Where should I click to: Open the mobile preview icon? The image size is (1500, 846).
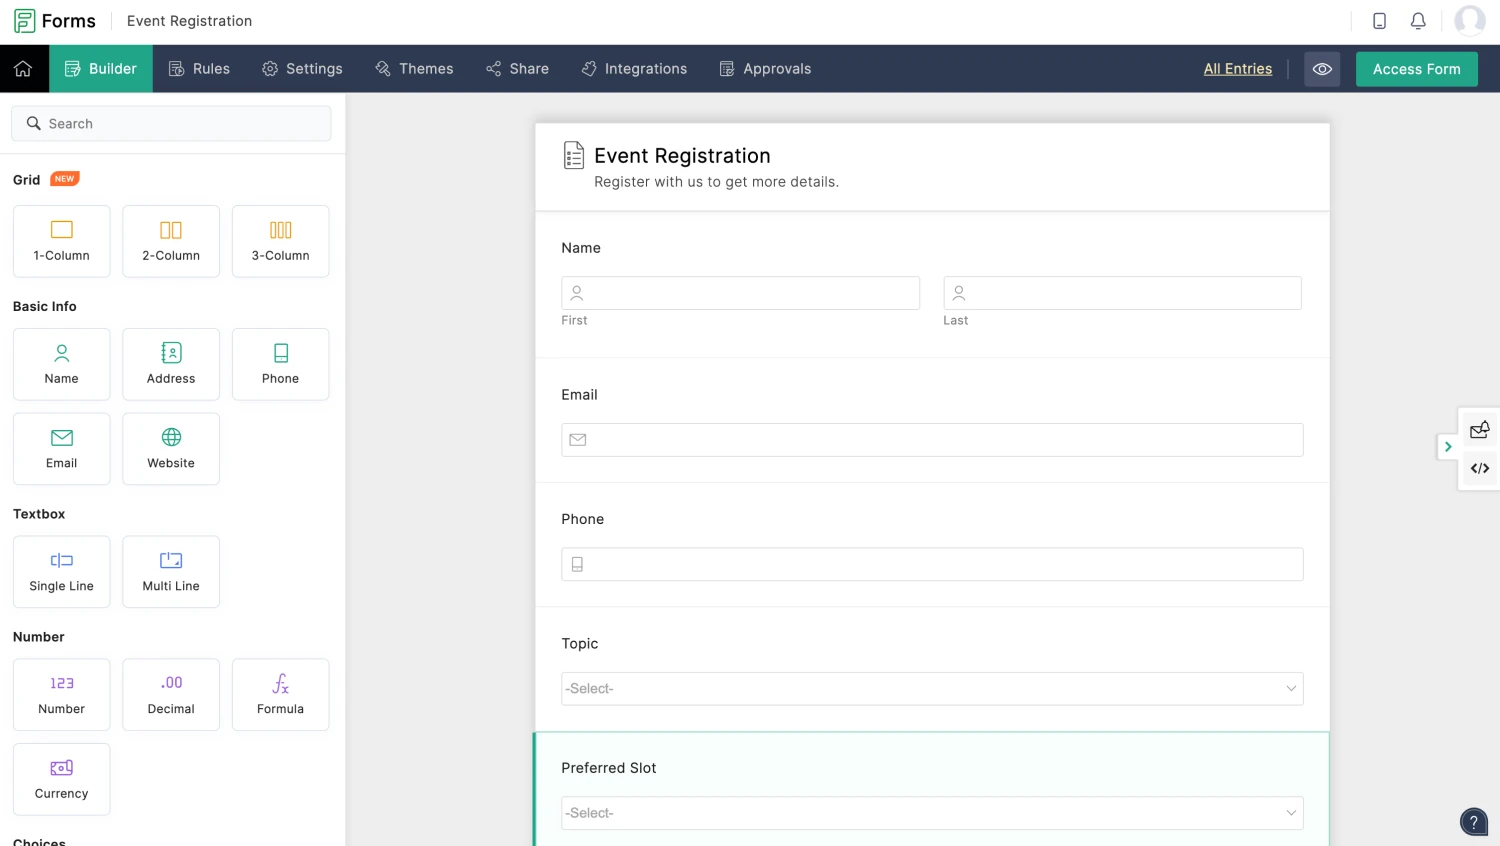tap(1379, 20)
